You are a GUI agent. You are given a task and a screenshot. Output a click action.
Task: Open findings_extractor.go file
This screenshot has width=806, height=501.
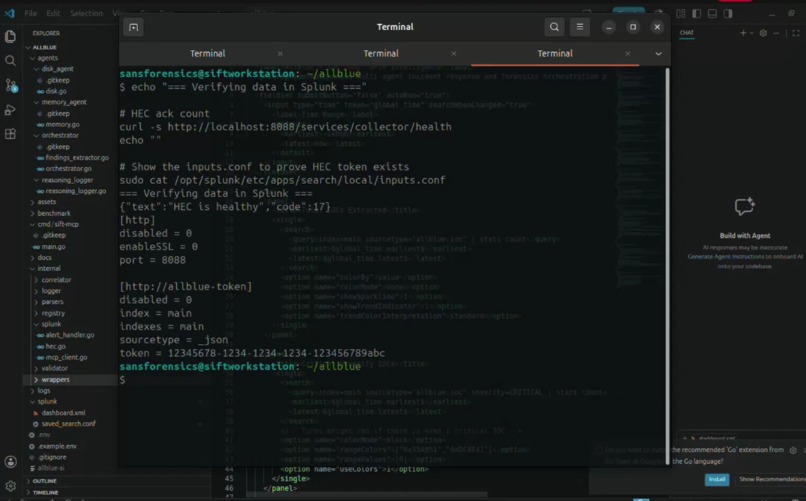[x=77, y=158]
